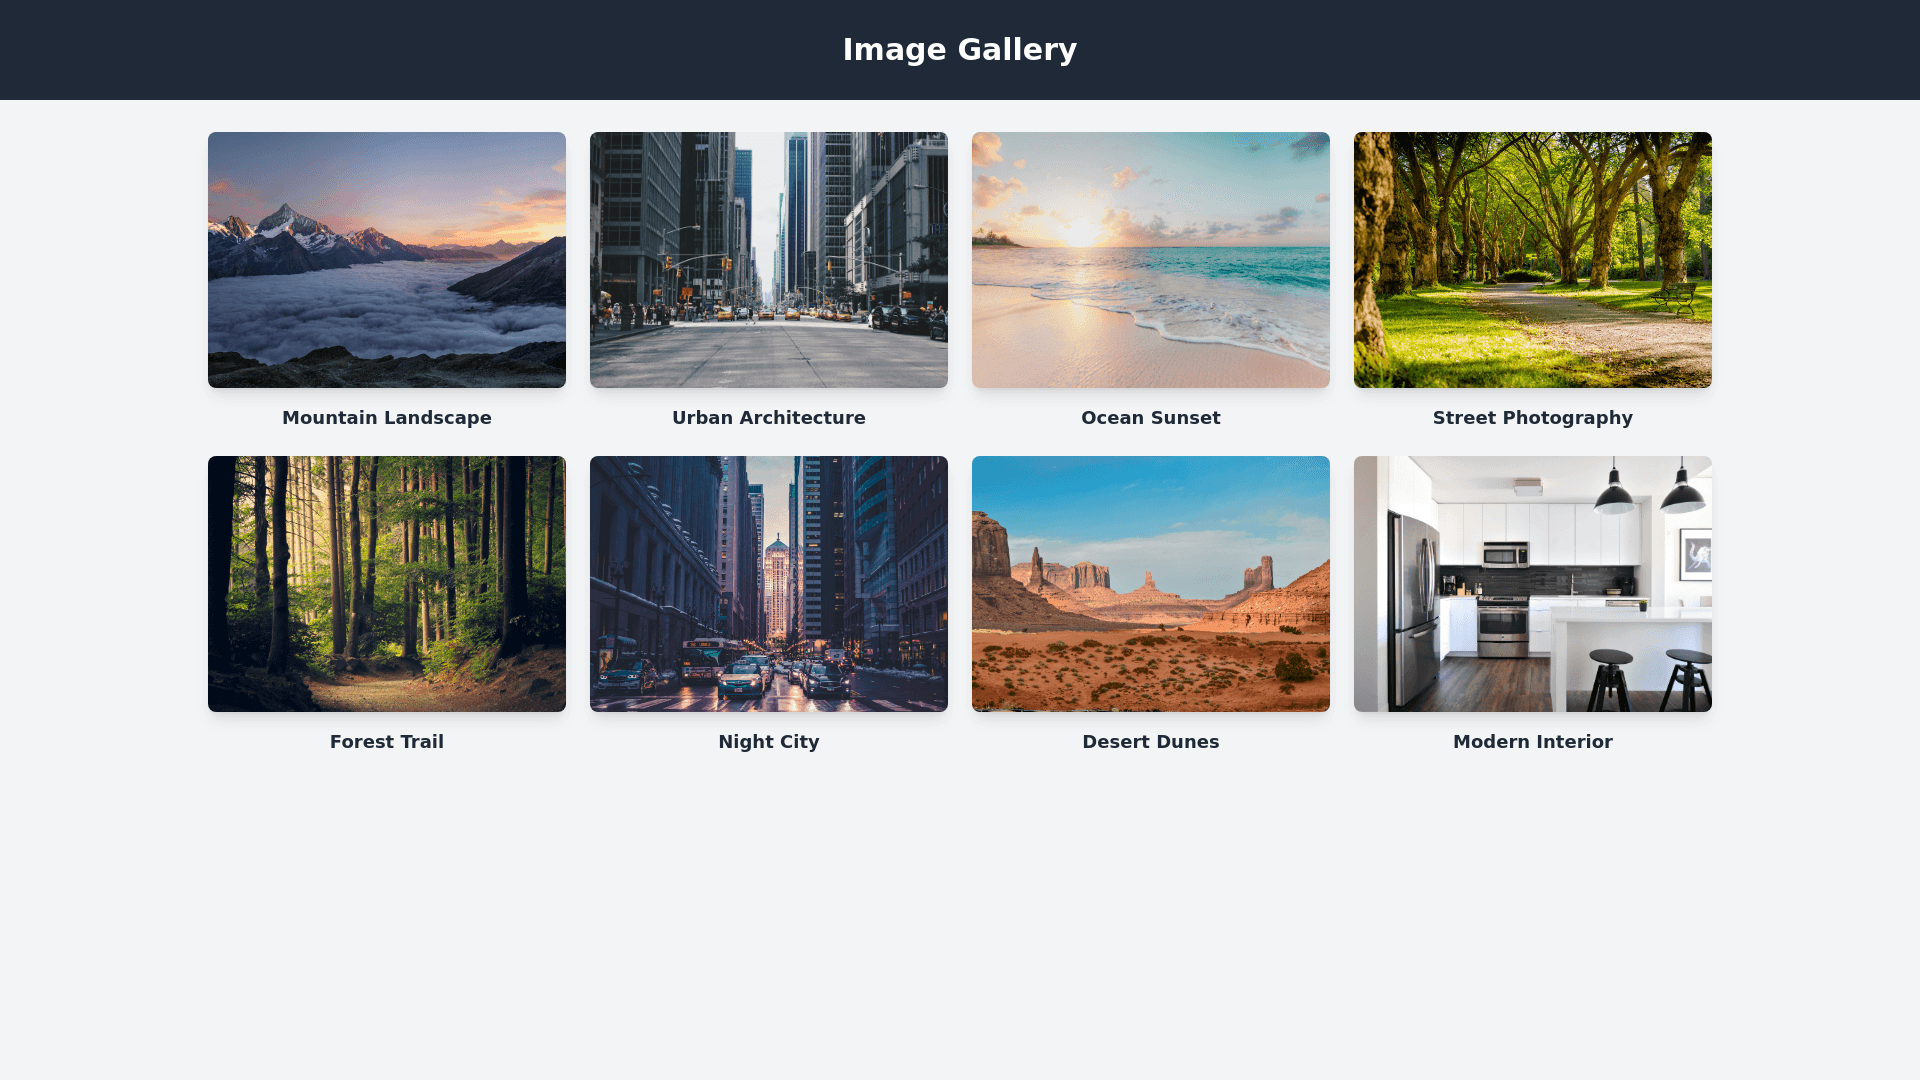Image resolution: width=1920 pixels, height=1080 pixels.
Task: Click the Street Photography title text
Action: 1533,418
